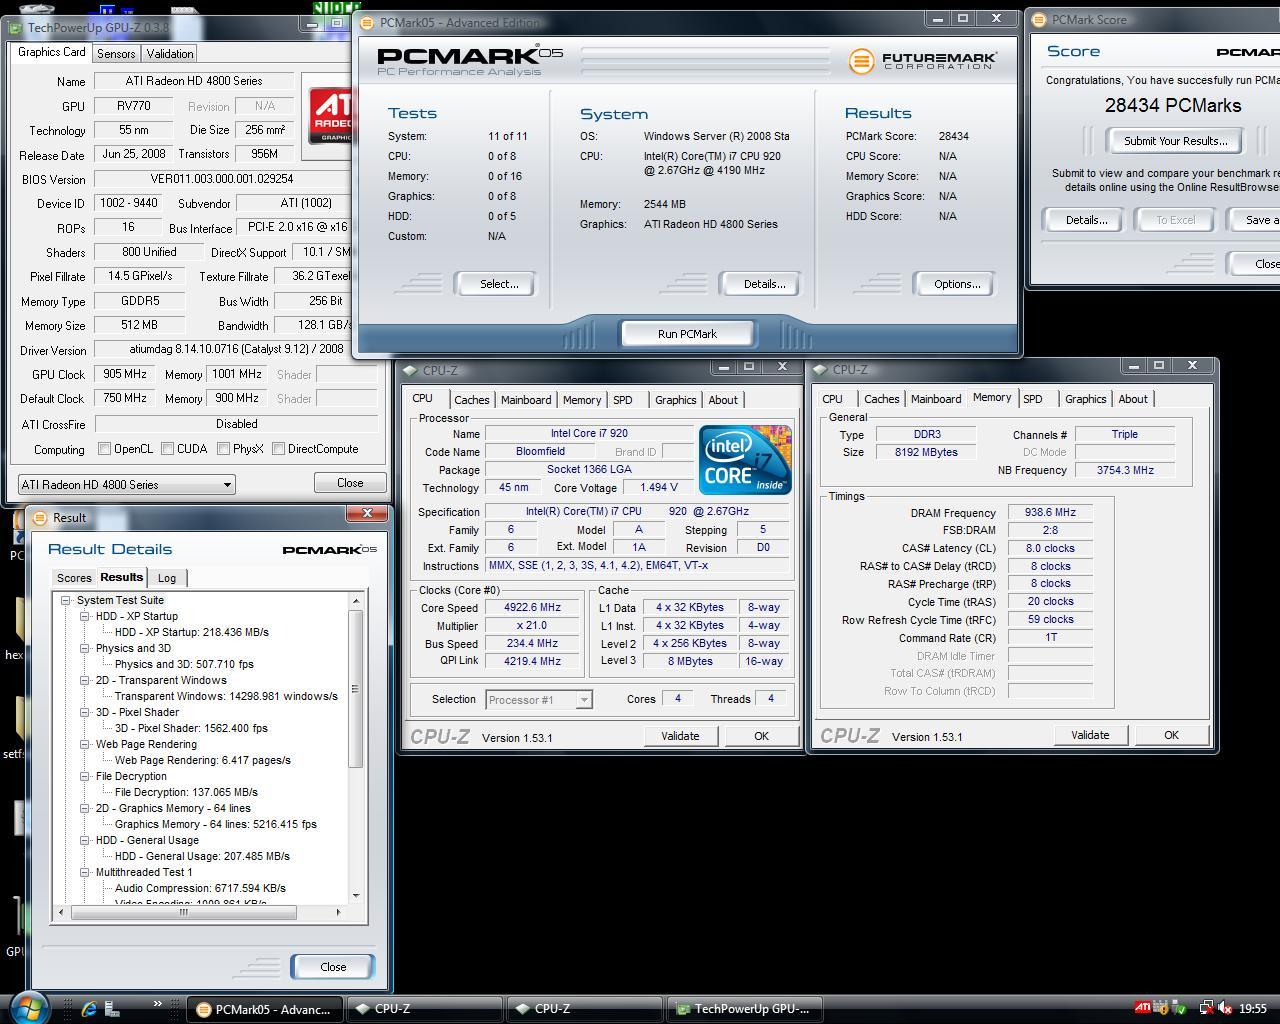1280x1024 pixels.
Task: Click the GPU-Z title bar icon
Action: 15,28
